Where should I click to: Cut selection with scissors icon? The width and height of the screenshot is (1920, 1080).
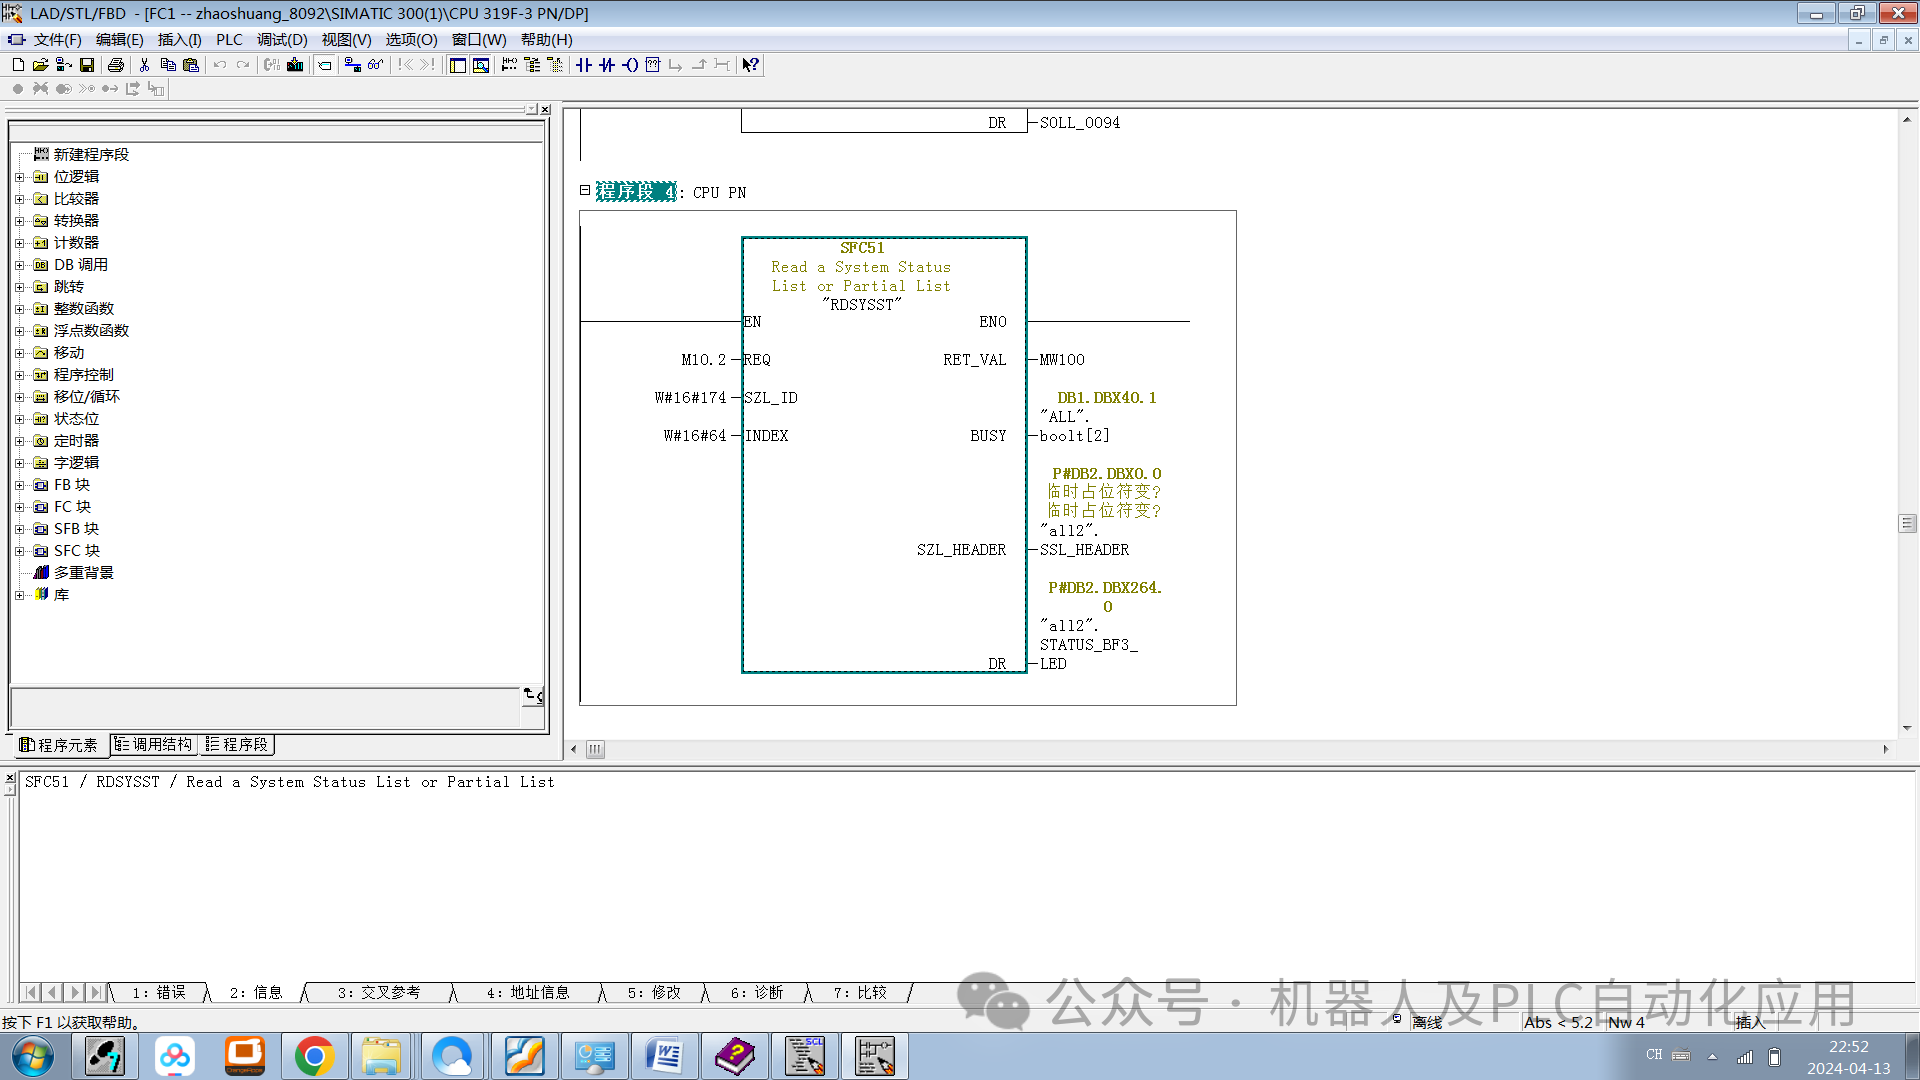[145, 65]
